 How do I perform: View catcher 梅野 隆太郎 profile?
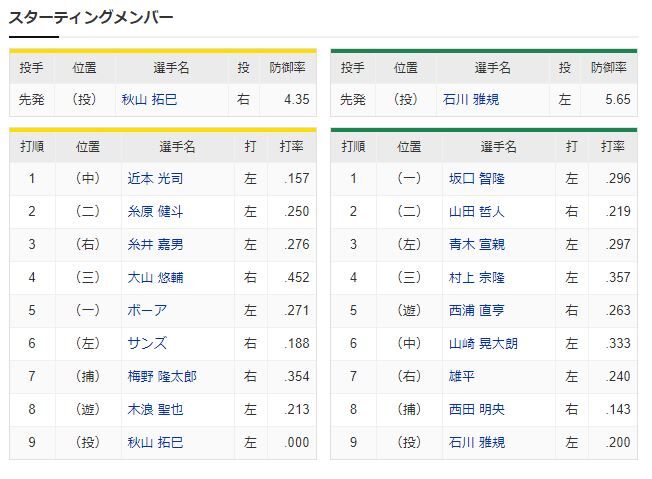click(162, 376)
